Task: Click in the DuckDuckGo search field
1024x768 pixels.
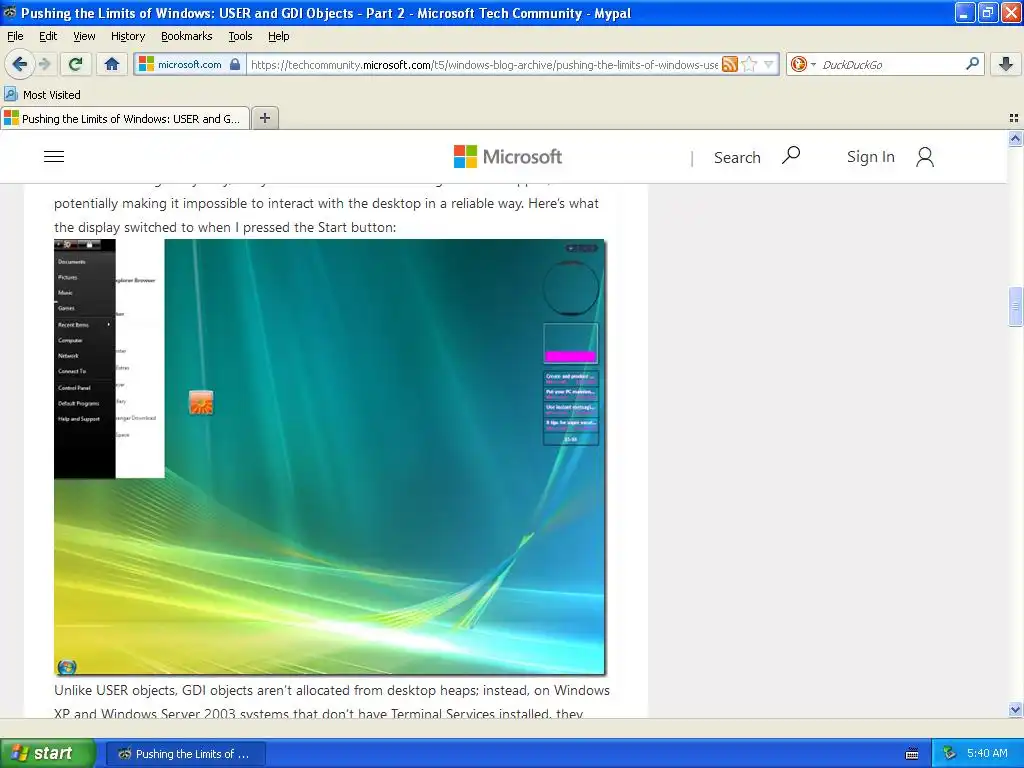Action: click(x=891, y=64)
